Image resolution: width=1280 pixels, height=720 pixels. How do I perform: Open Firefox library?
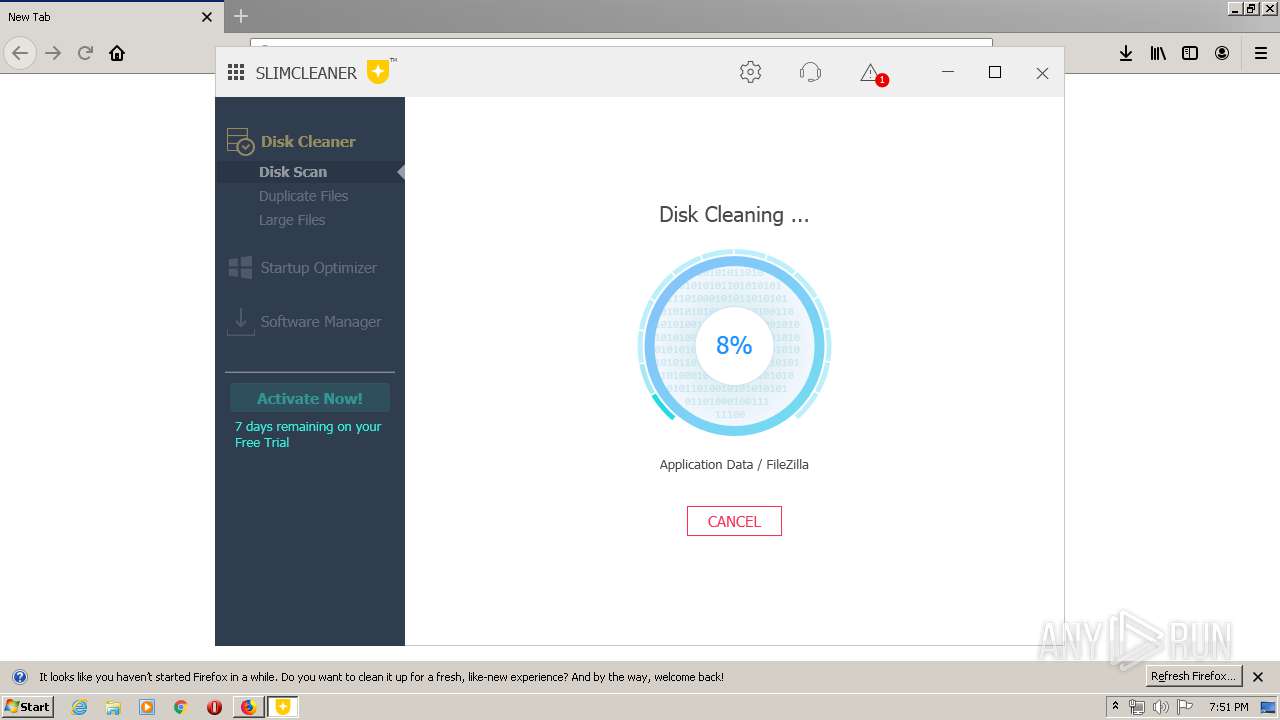(x=1158, y=53)
